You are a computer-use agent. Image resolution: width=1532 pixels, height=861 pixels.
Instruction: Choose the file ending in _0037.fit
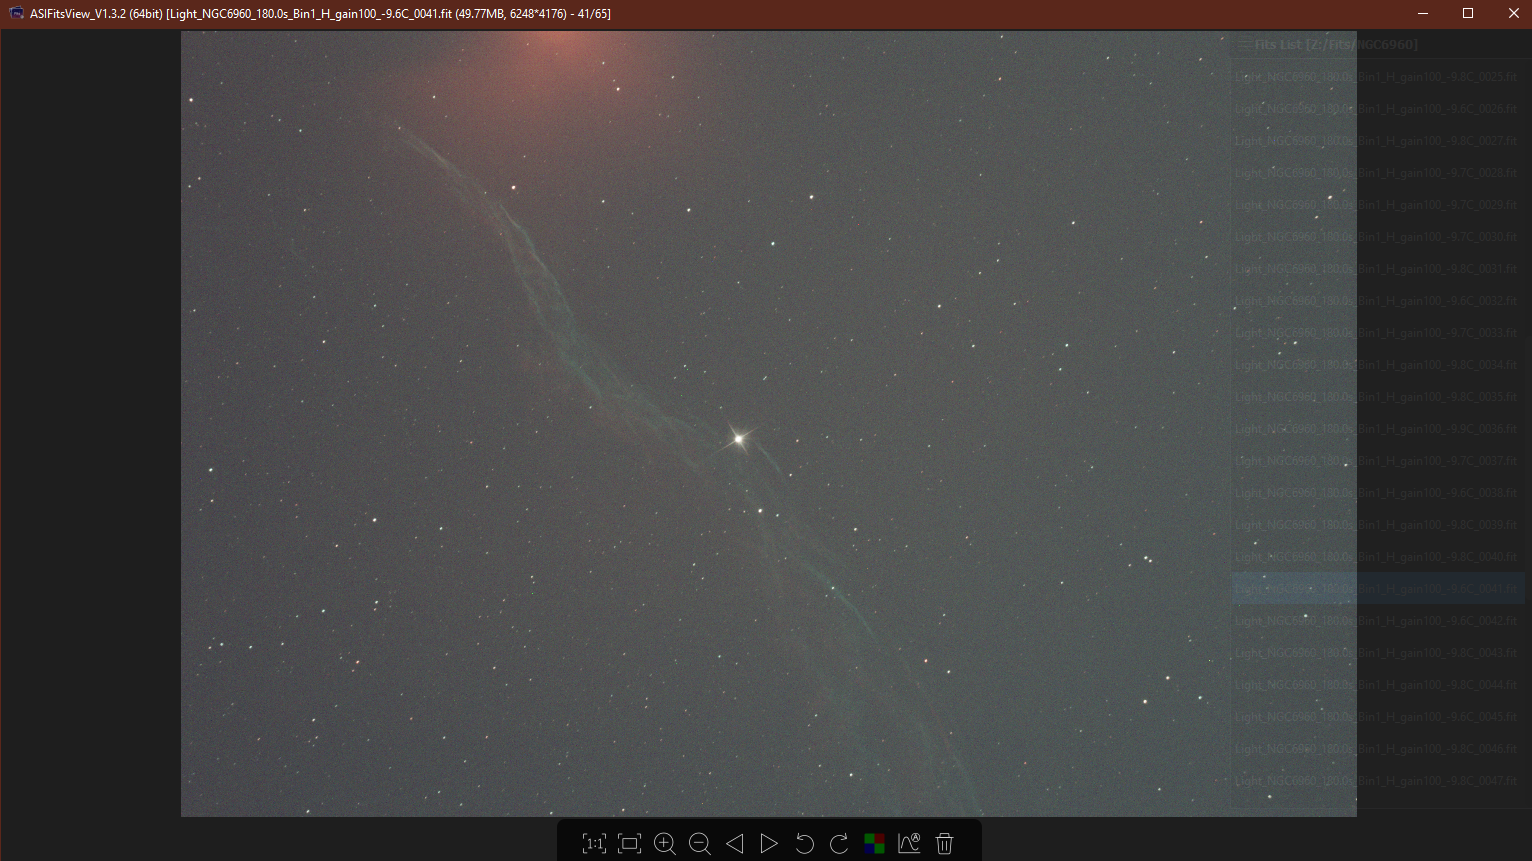click(x=1378, y=461)
